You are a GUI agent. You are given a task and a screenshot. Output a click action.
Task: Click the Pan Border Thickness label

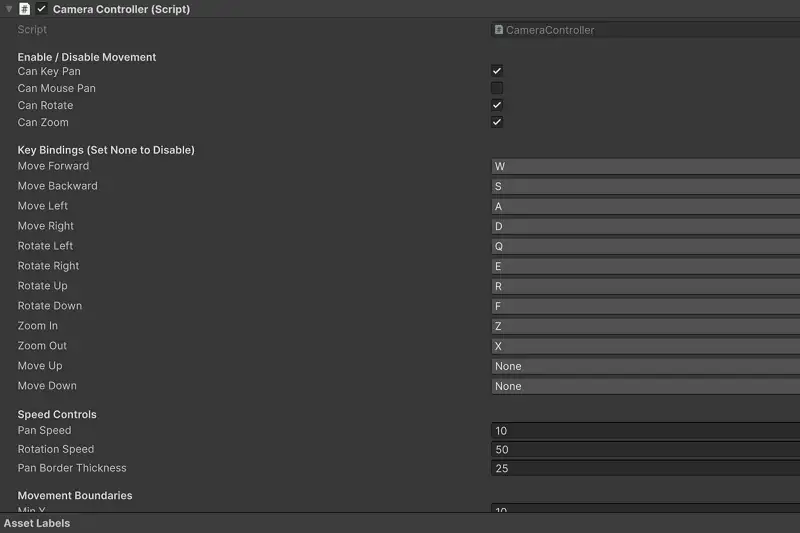[72, 468]
